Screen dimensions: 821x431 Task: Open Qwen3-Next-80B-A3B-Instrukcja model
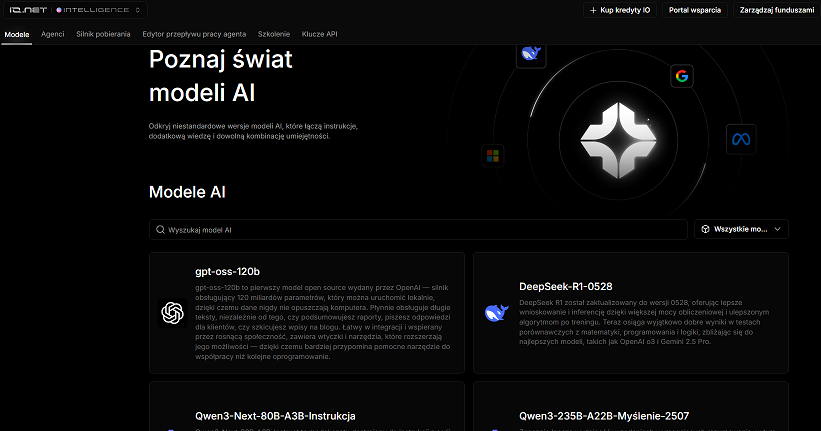(x=275, y=416)
